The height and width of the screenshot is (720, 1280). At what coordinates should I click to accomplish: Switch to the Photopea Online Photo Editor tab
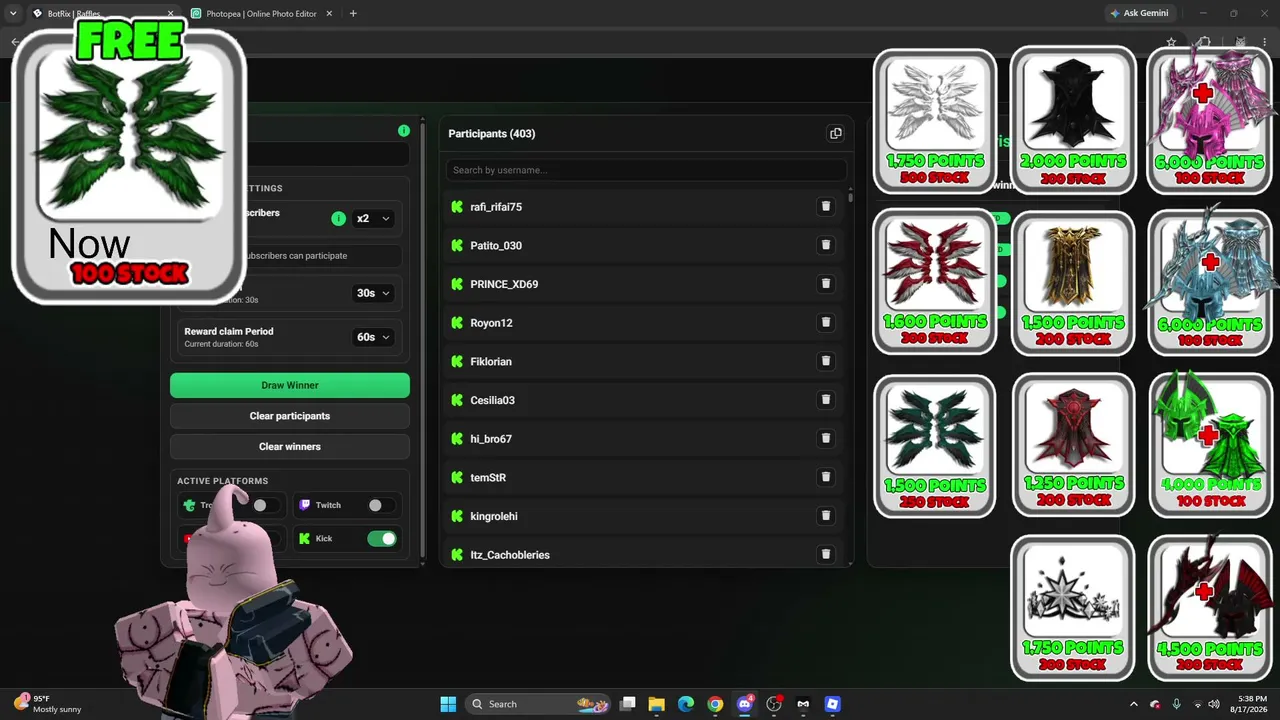(x=262, y=13)
